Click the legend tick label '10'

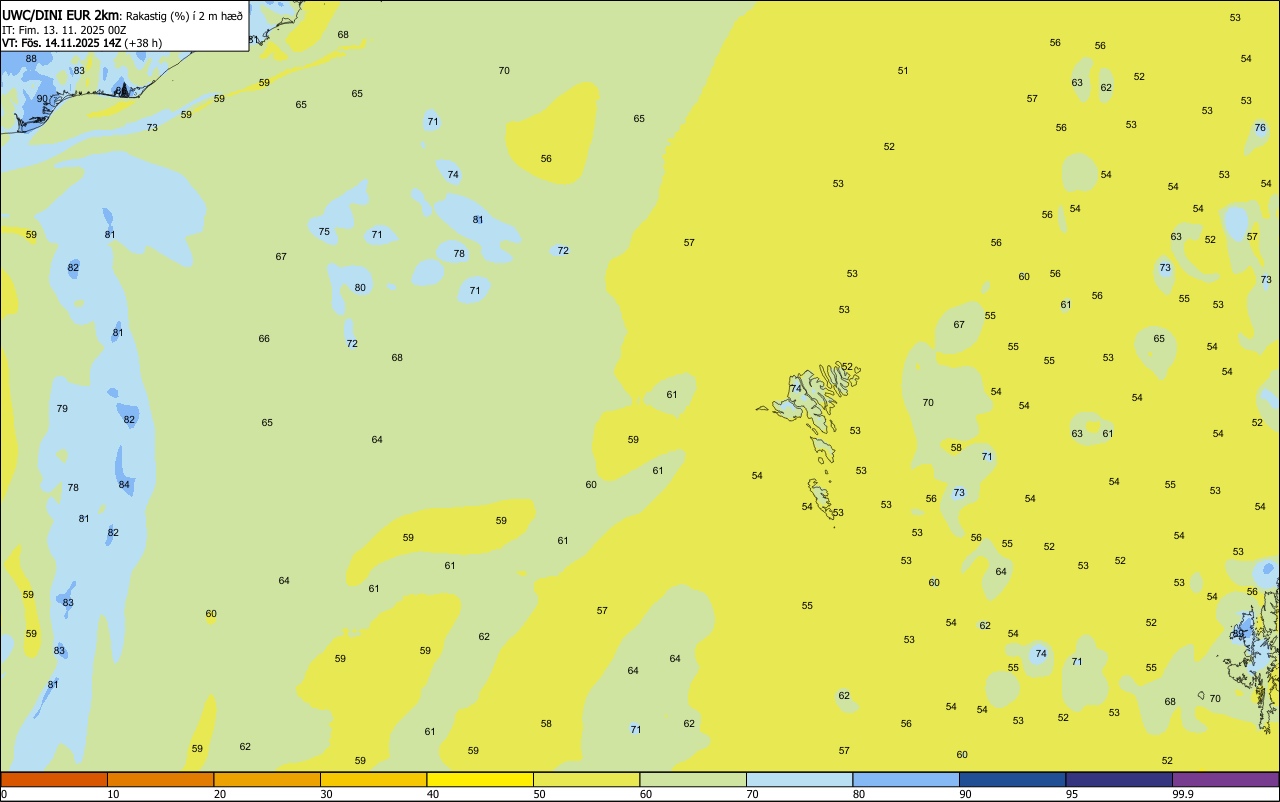click(x=113, y=794)
